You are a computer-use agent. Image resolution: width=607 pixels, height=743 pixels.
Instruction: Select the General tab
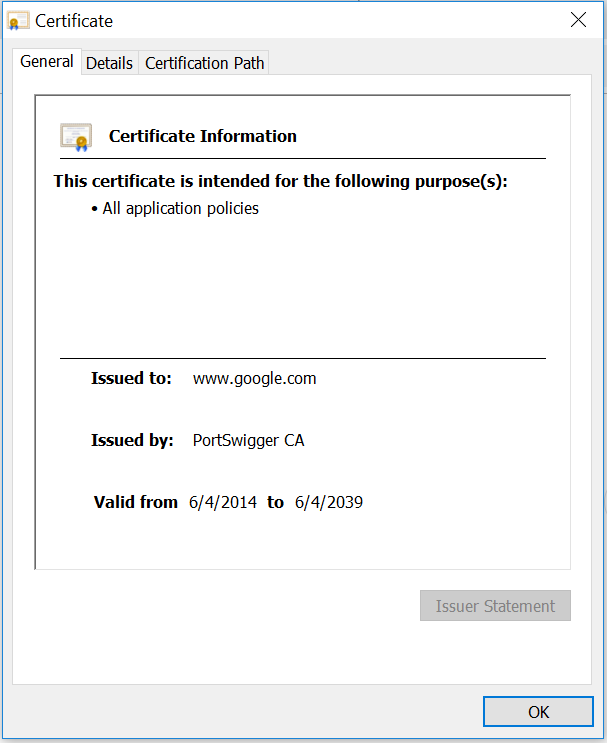pos(47,62)
